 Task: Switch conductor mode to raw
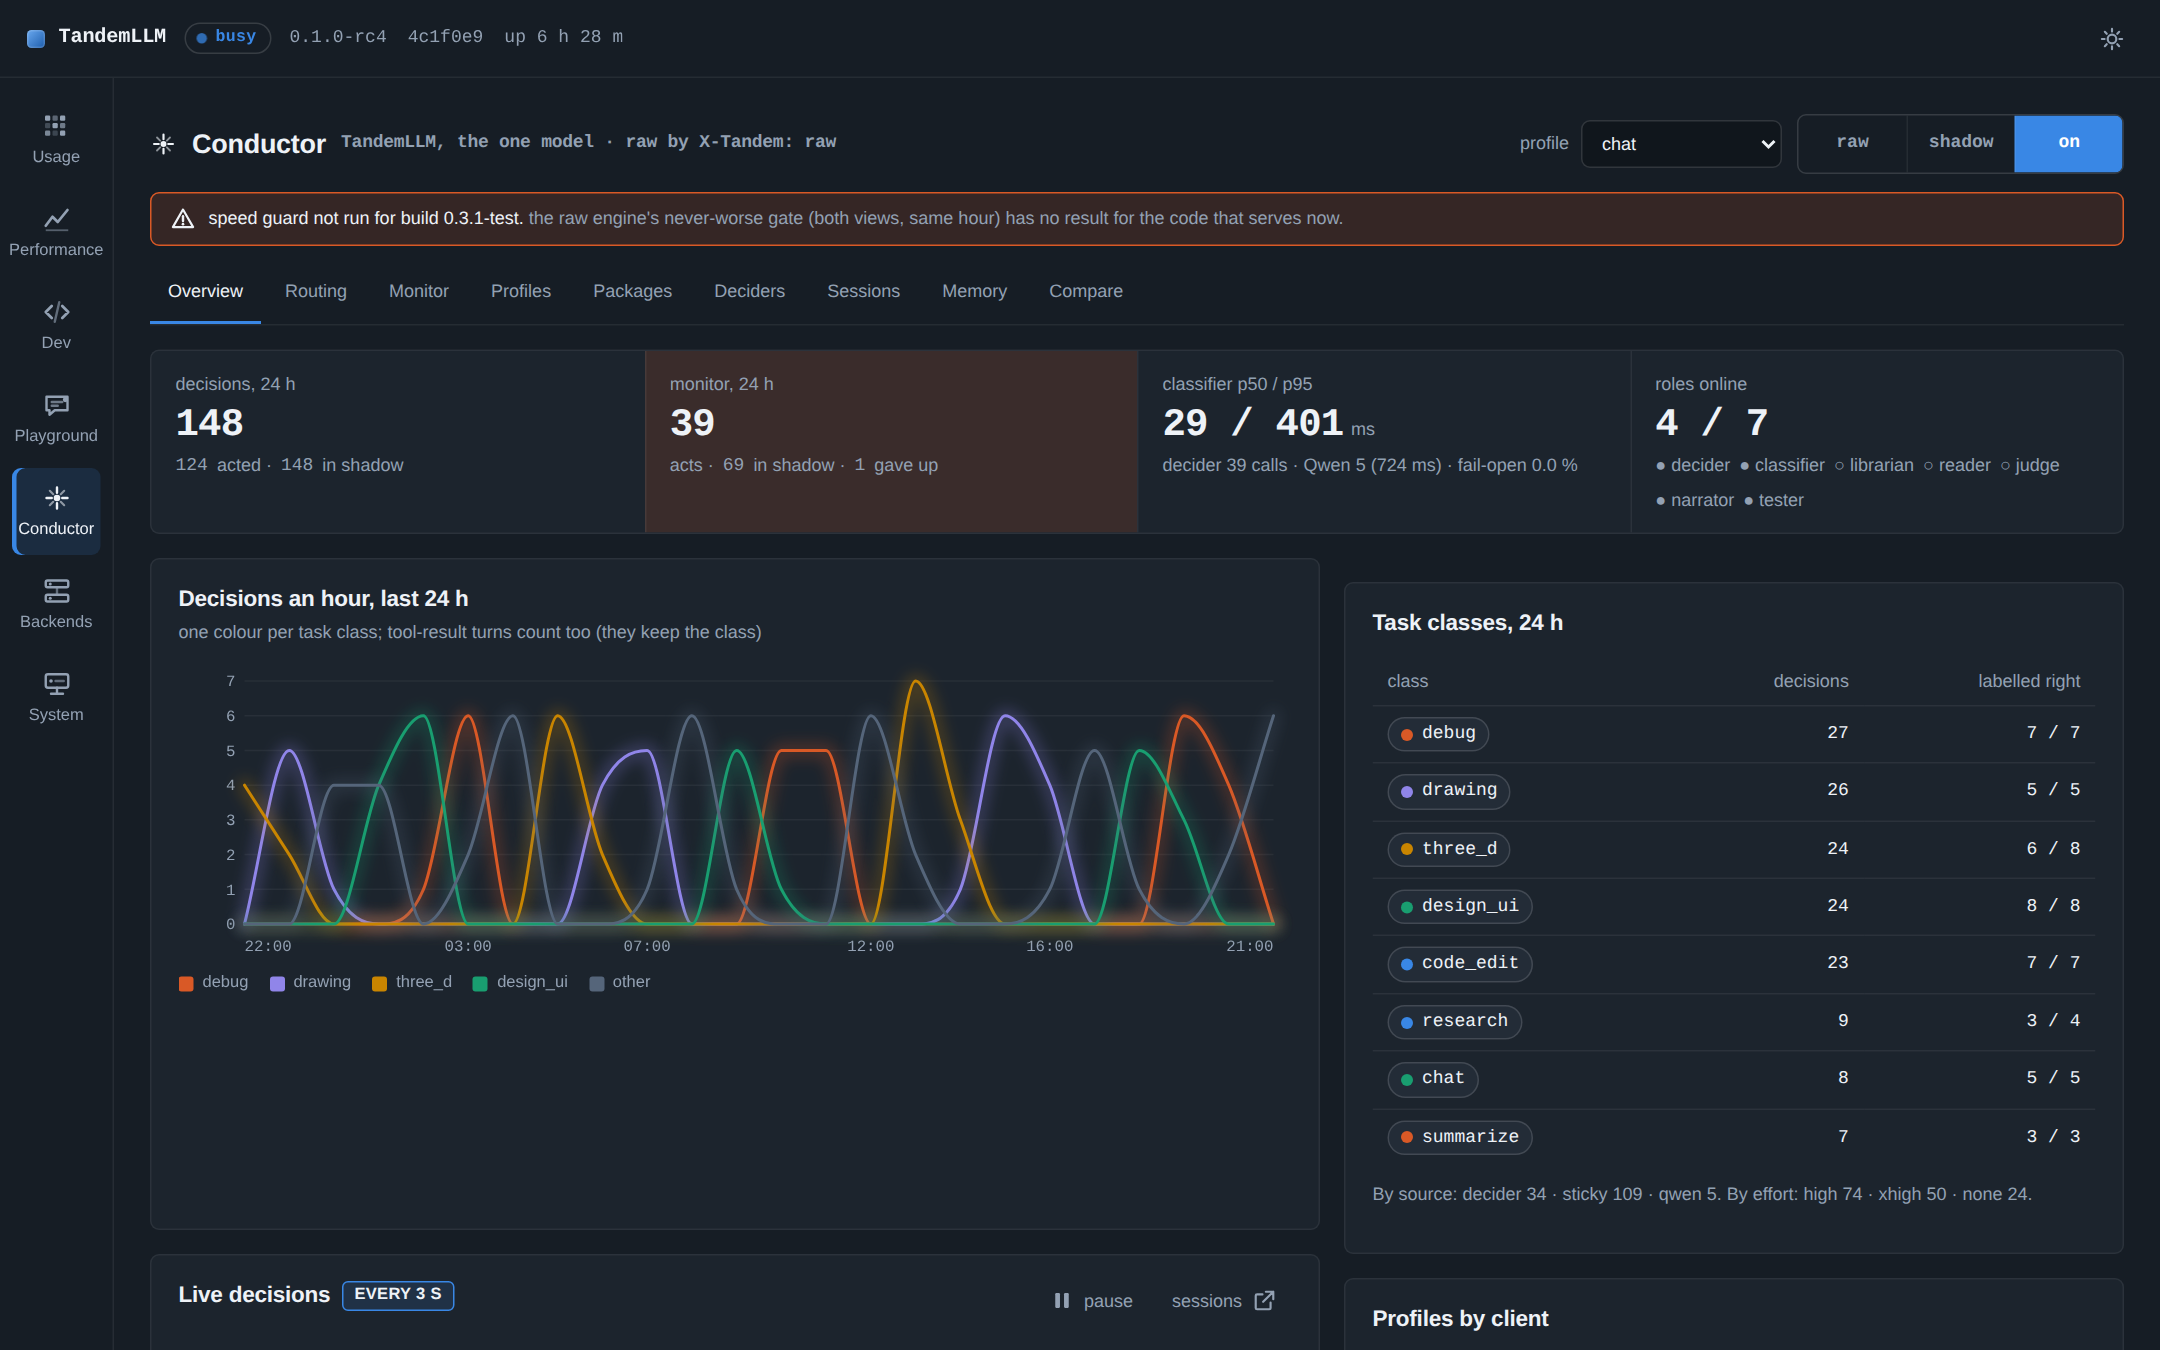[1852, 143]
